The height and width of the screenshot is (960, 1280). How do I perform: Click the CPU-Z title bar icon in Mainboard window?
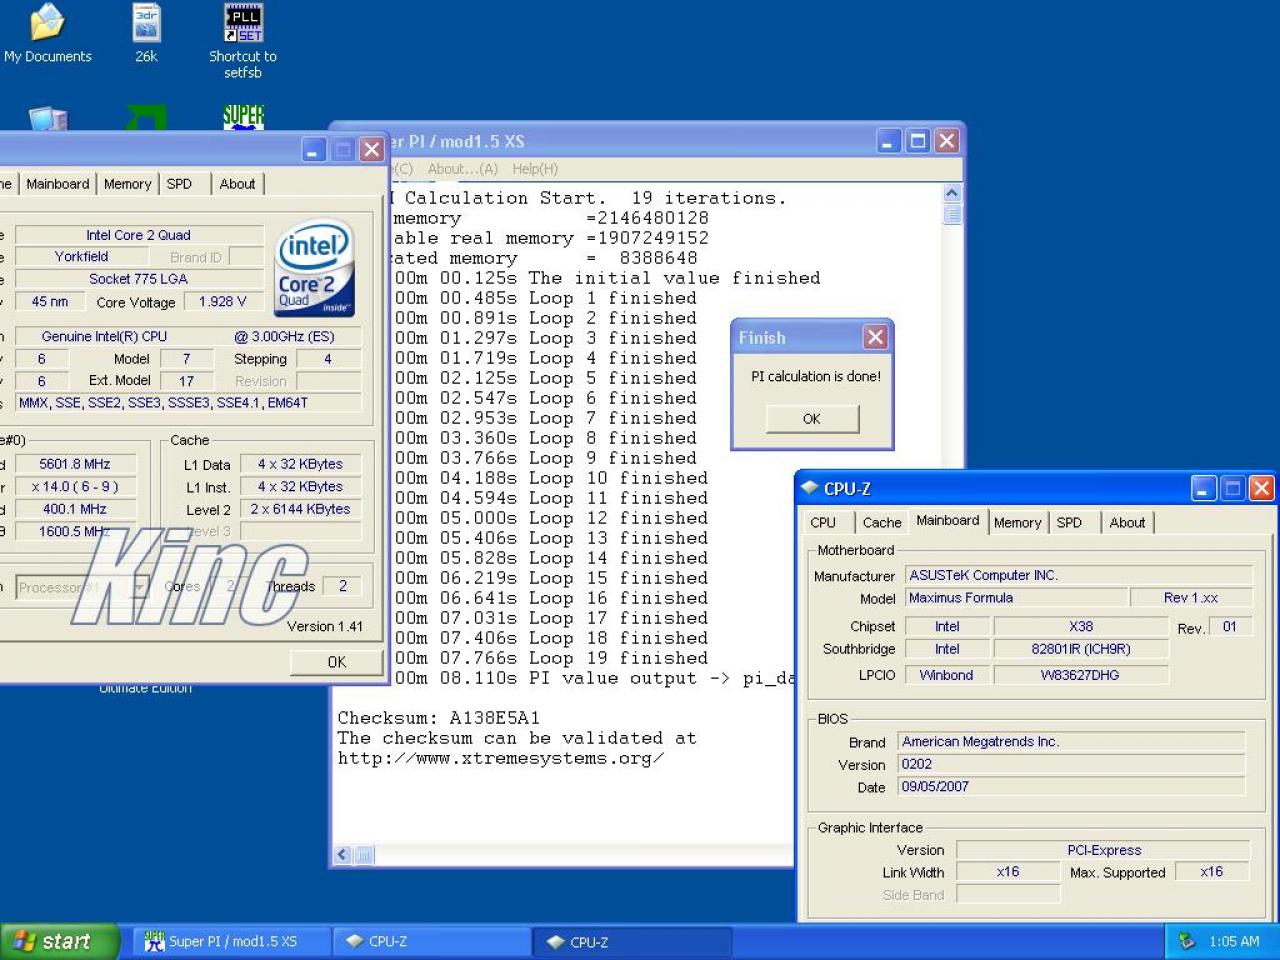click(810, 488)
